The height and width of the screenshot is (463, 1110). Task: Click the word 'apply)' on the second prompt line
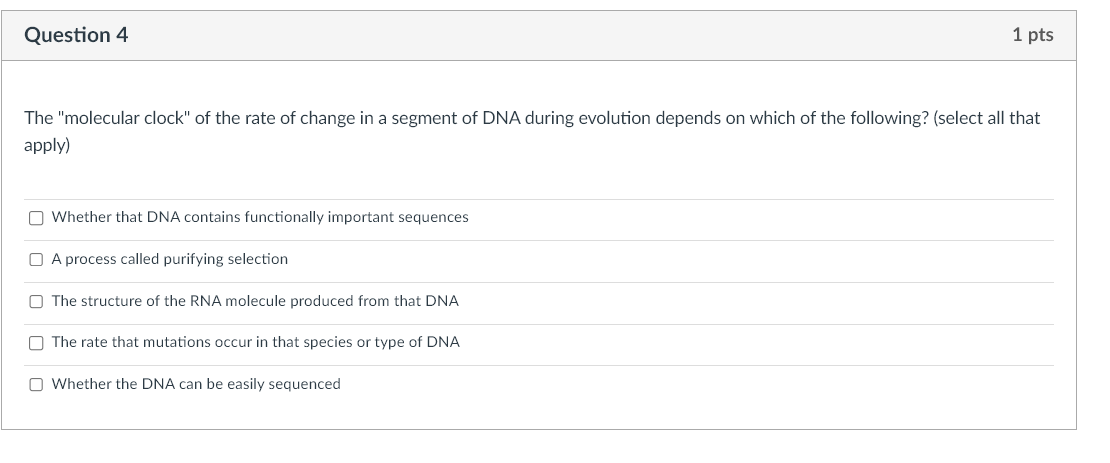[47, 143]
